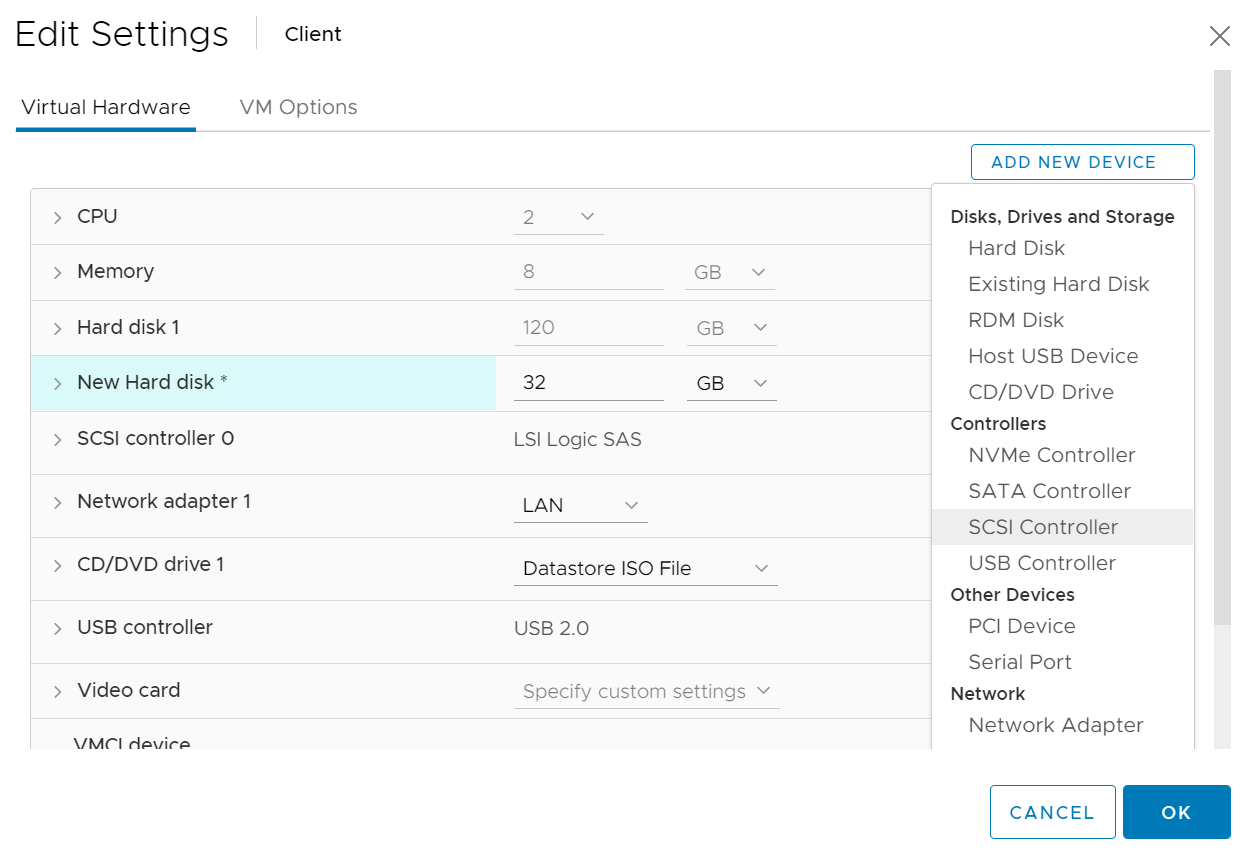The height and width of the screenshot is (854, 1244).
Task: Add a Serial Port device
Action: 1019,661
